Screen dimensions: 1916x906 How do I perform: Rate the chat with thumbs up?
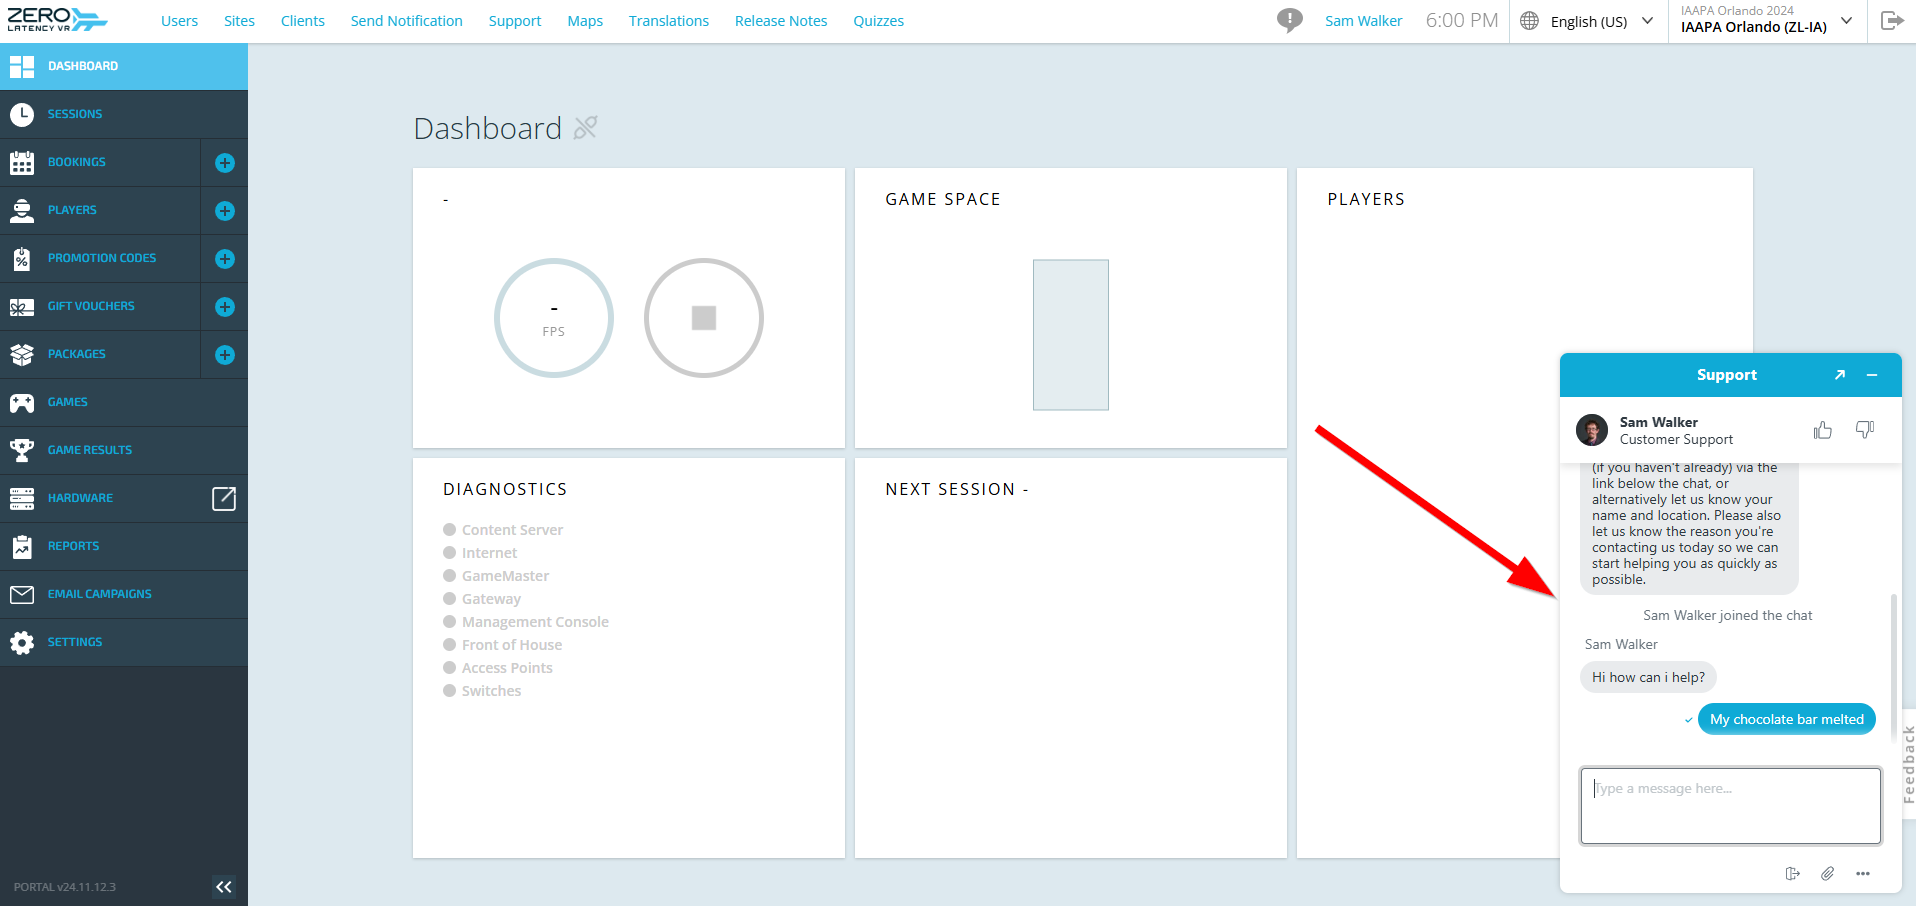pos(1823,430)
